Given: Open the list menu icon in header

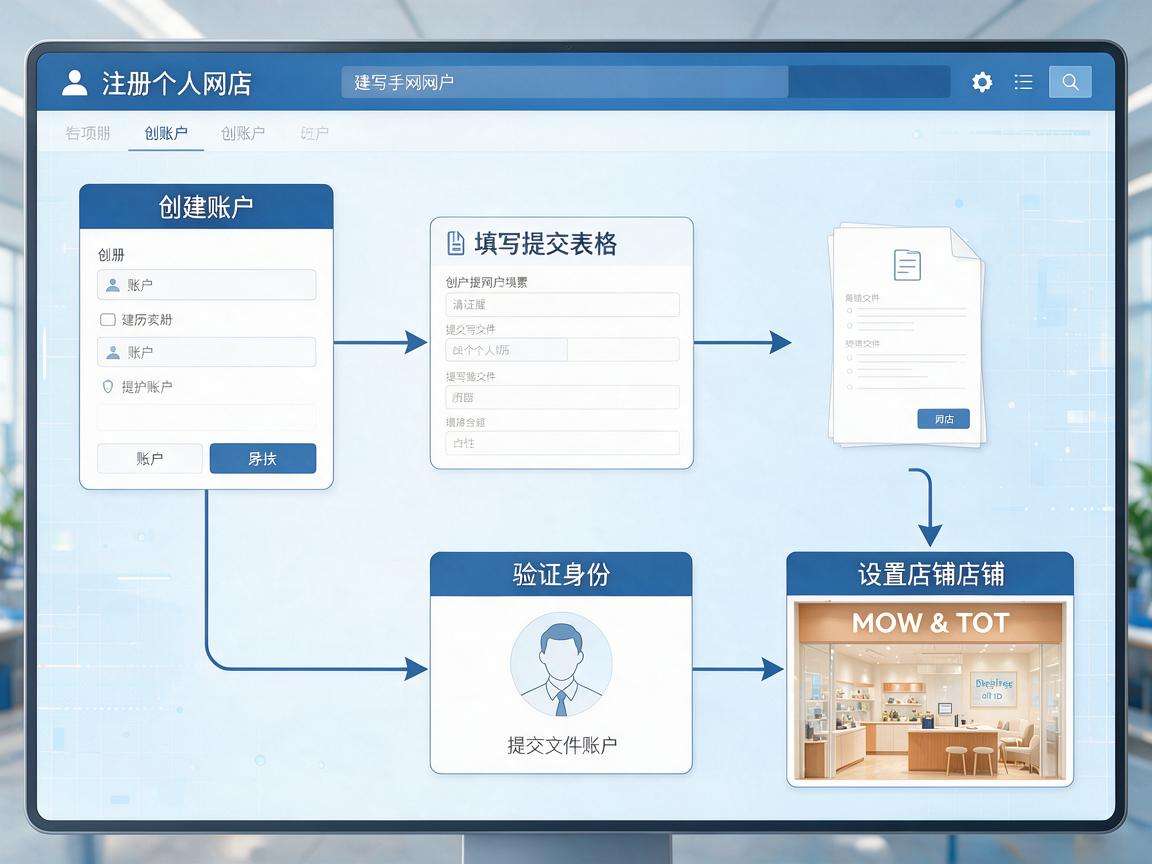Looking at the screenshot, I should 1023,82.
